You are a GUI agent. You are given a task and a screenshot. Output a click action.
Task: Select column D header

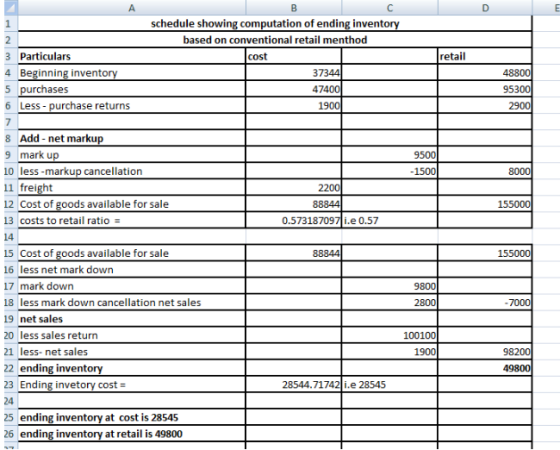pyautogui.click(x=485, y=8)
